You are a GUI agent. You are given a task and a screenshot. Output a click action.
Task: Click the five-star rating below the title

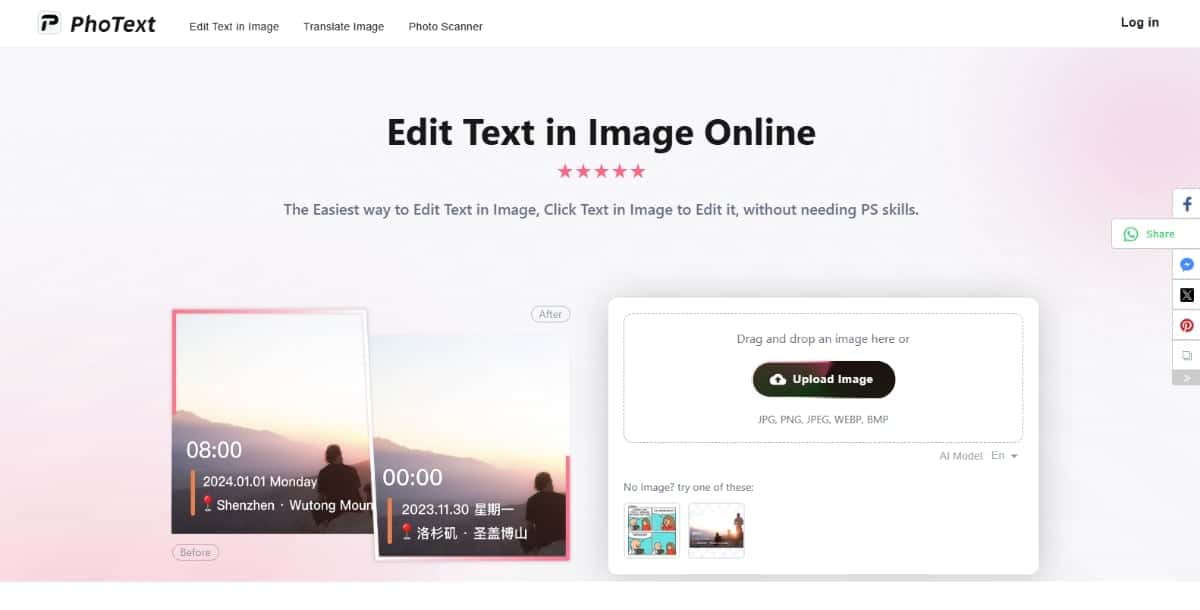coord(601,171)
